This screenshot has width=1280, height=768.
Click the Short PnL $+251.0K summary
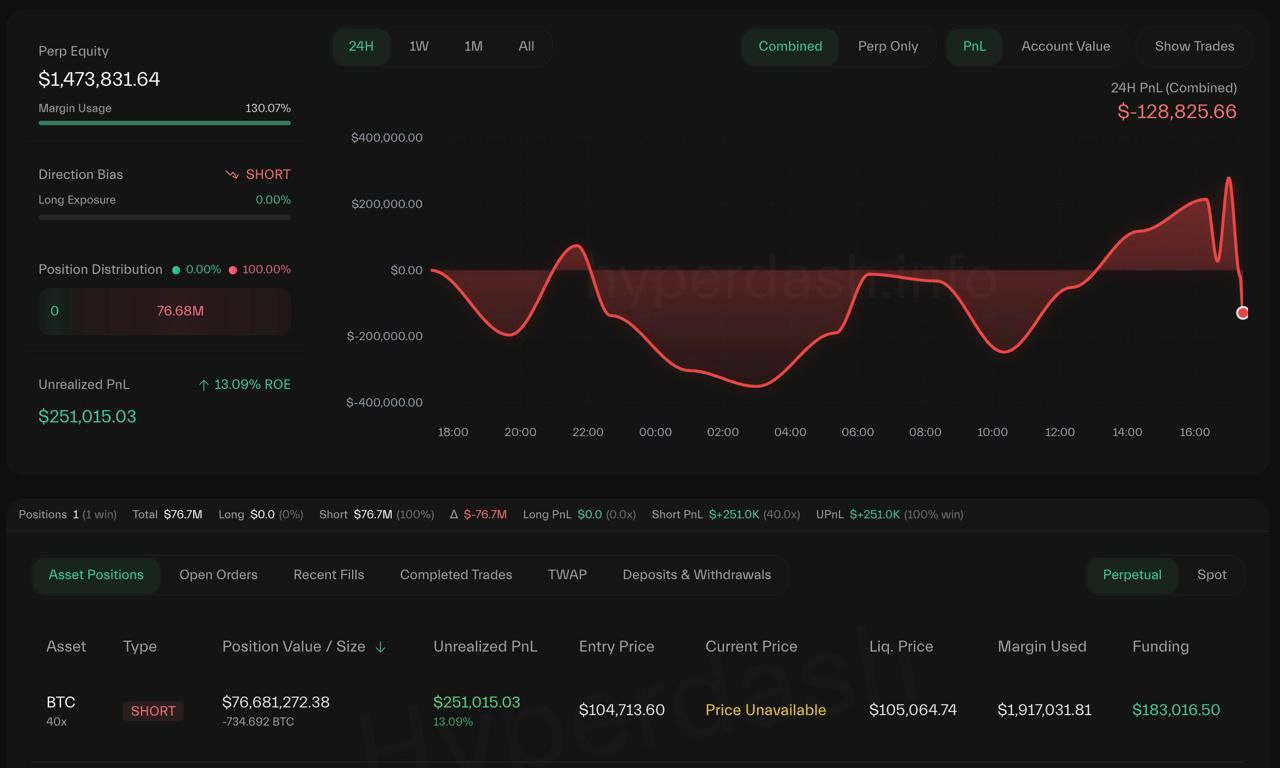coord(726,514)
